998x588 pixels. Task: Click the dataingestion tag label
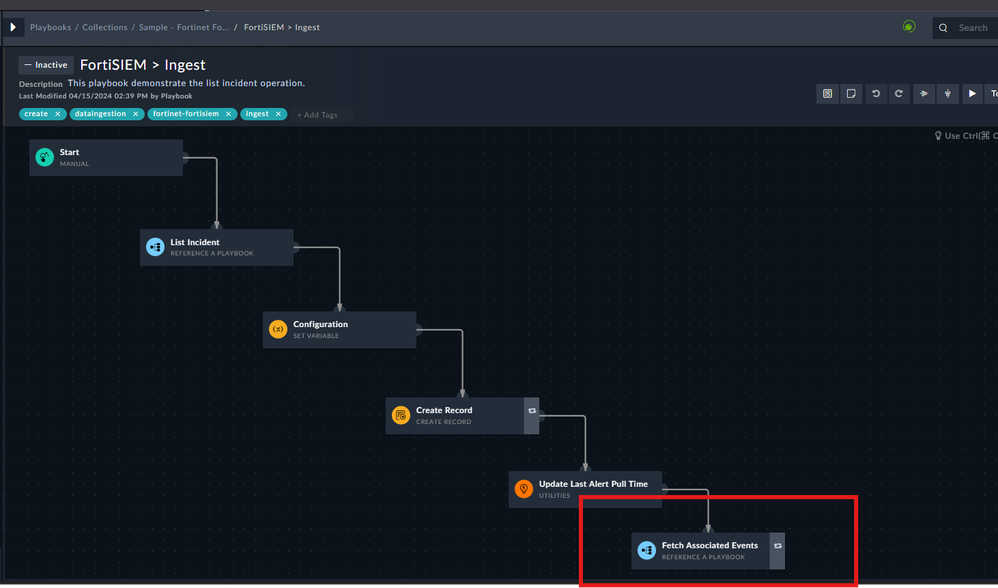point(101,114)
